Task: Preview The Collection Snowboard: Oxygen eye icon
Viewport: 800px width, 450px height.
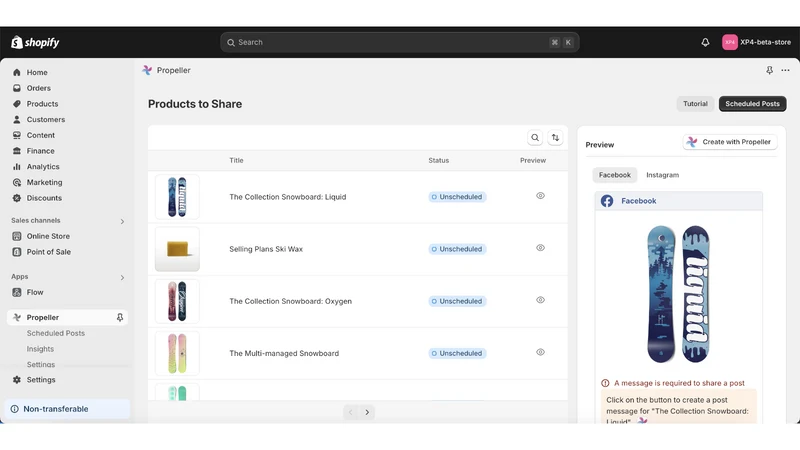Action: point(540,300)
